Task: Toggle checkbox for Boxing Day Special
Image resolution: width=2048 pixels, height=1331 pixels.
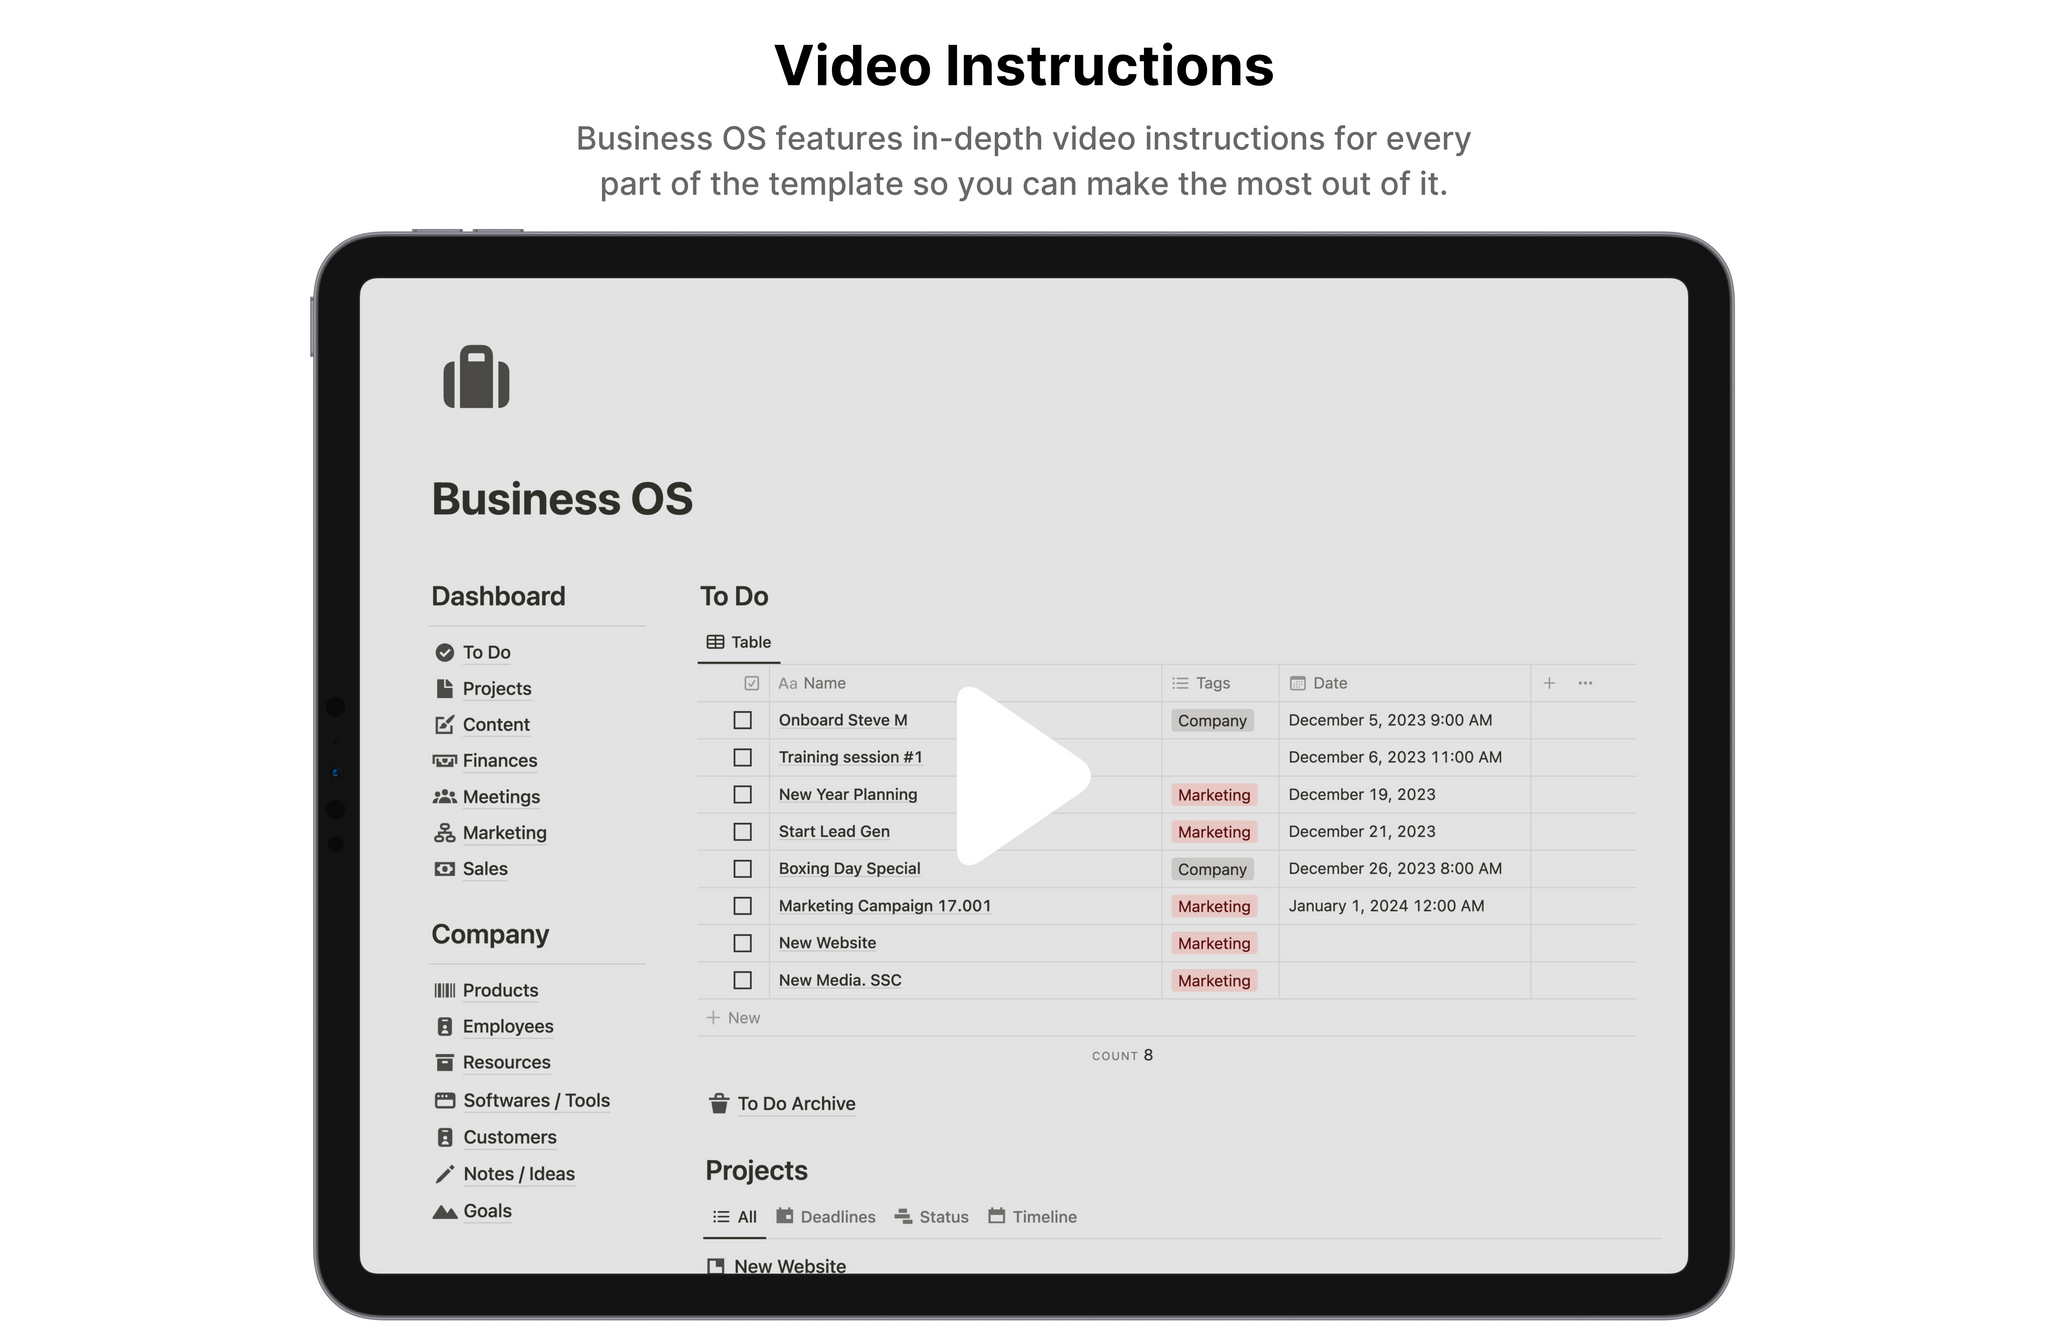Action: point(745,868)
